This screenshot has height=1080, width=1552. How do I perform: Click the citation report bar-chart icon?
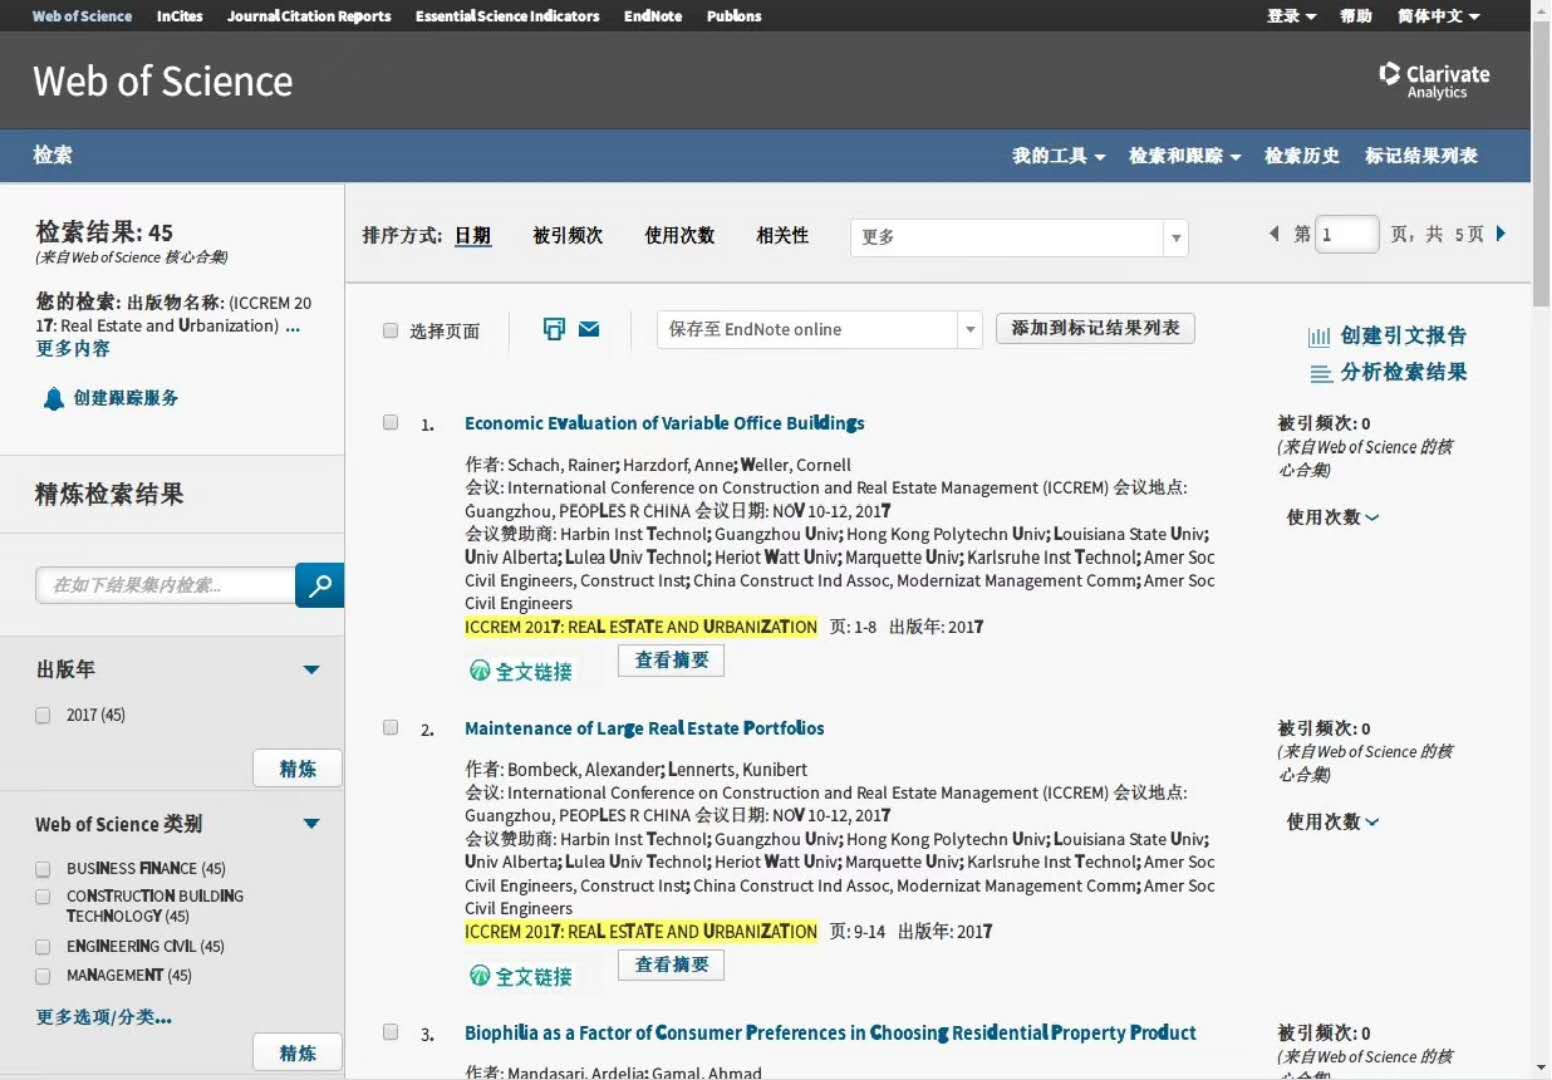[x=1319, y=337]
